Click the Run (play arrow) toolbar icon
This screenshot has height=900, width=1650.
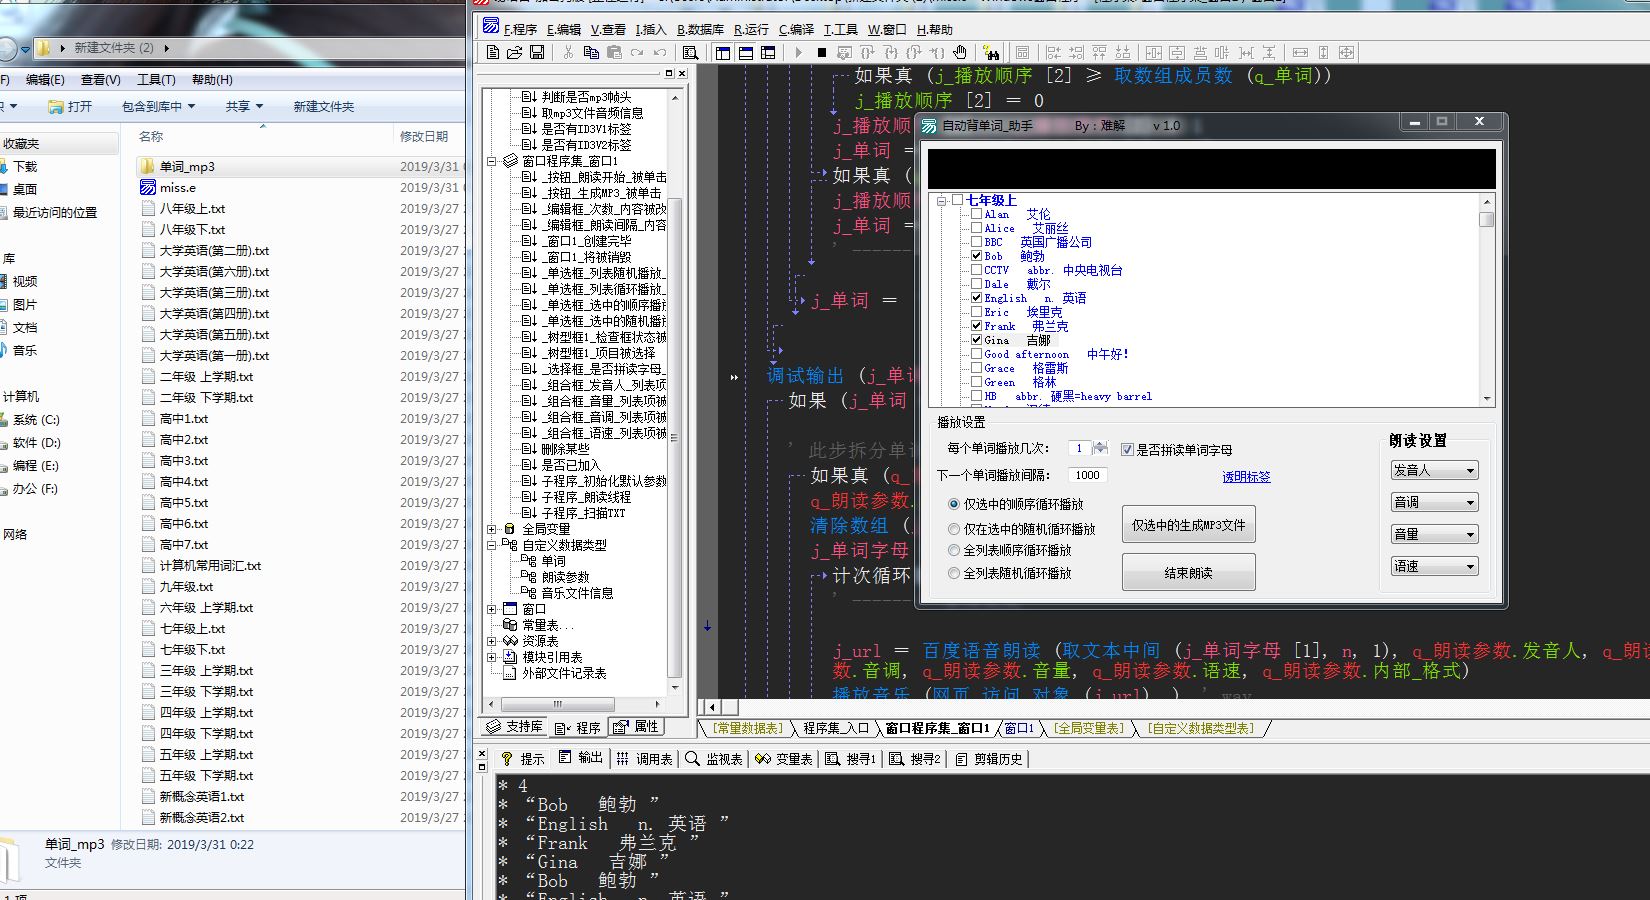[798, 52]
